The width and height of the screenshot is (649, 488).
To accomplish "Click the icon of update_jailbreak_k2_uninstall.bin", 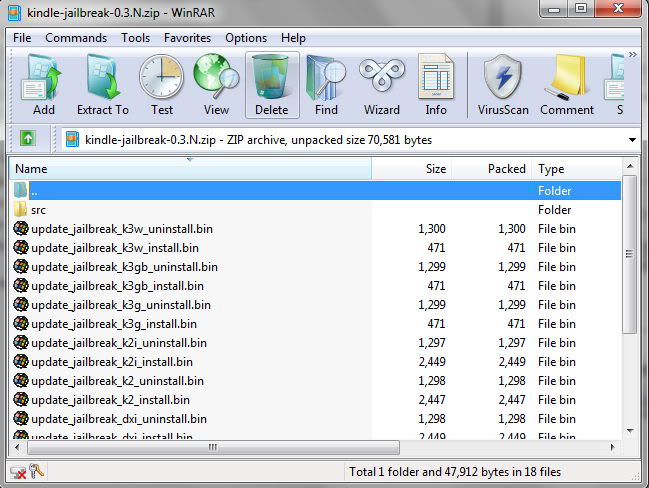I will pos(21,380).
